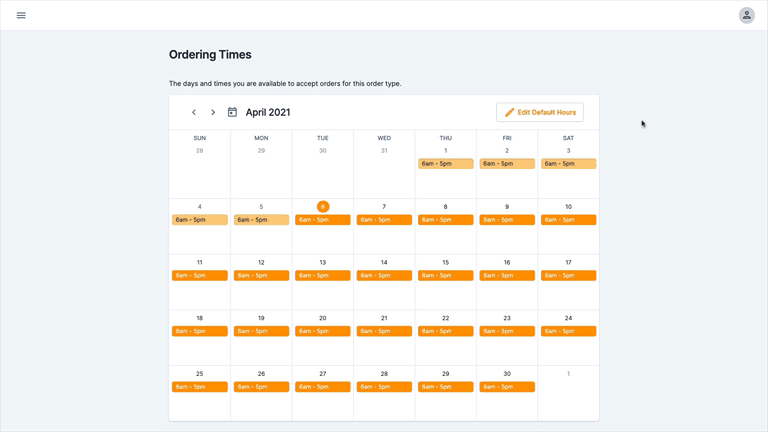Open the 6am - 5pm hours on April 8

pos(446,220)
